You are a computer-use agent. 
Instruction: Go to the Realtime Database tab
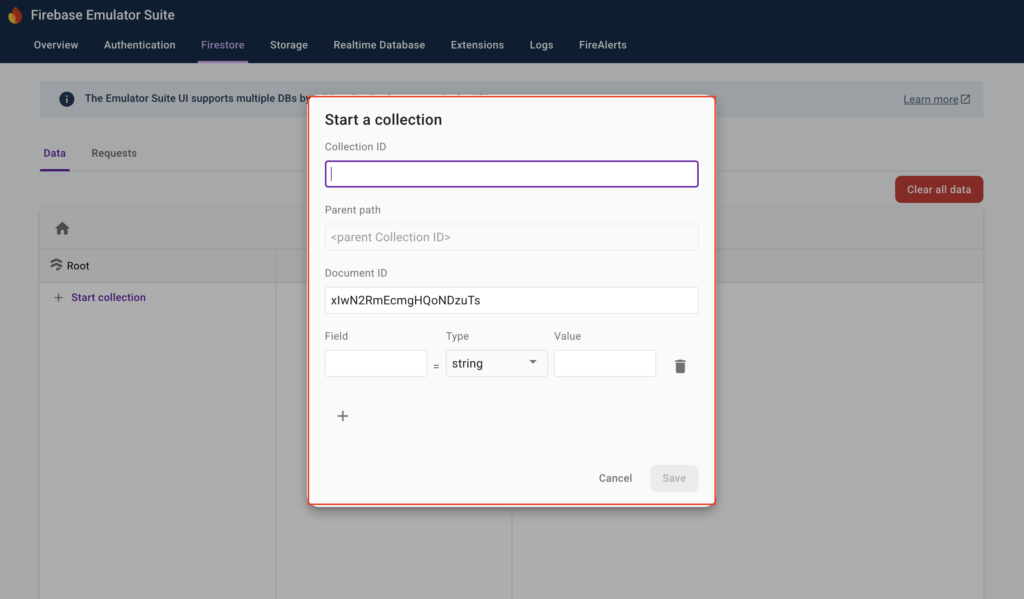click(x=379, y=45)
